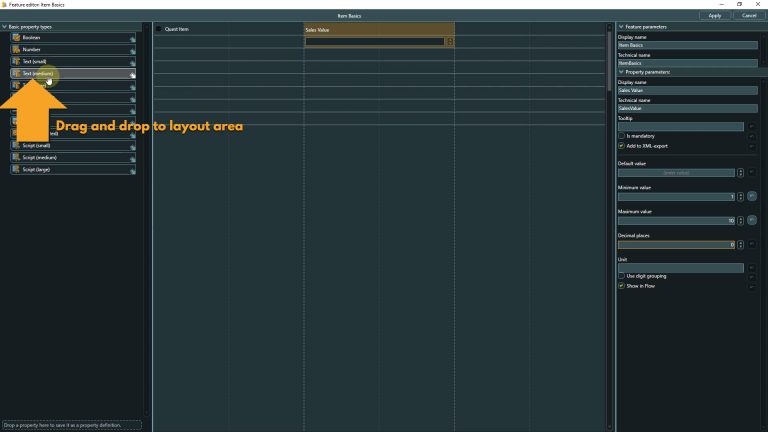Click the hand icon on the Script (medium) row

coord(132,159)
